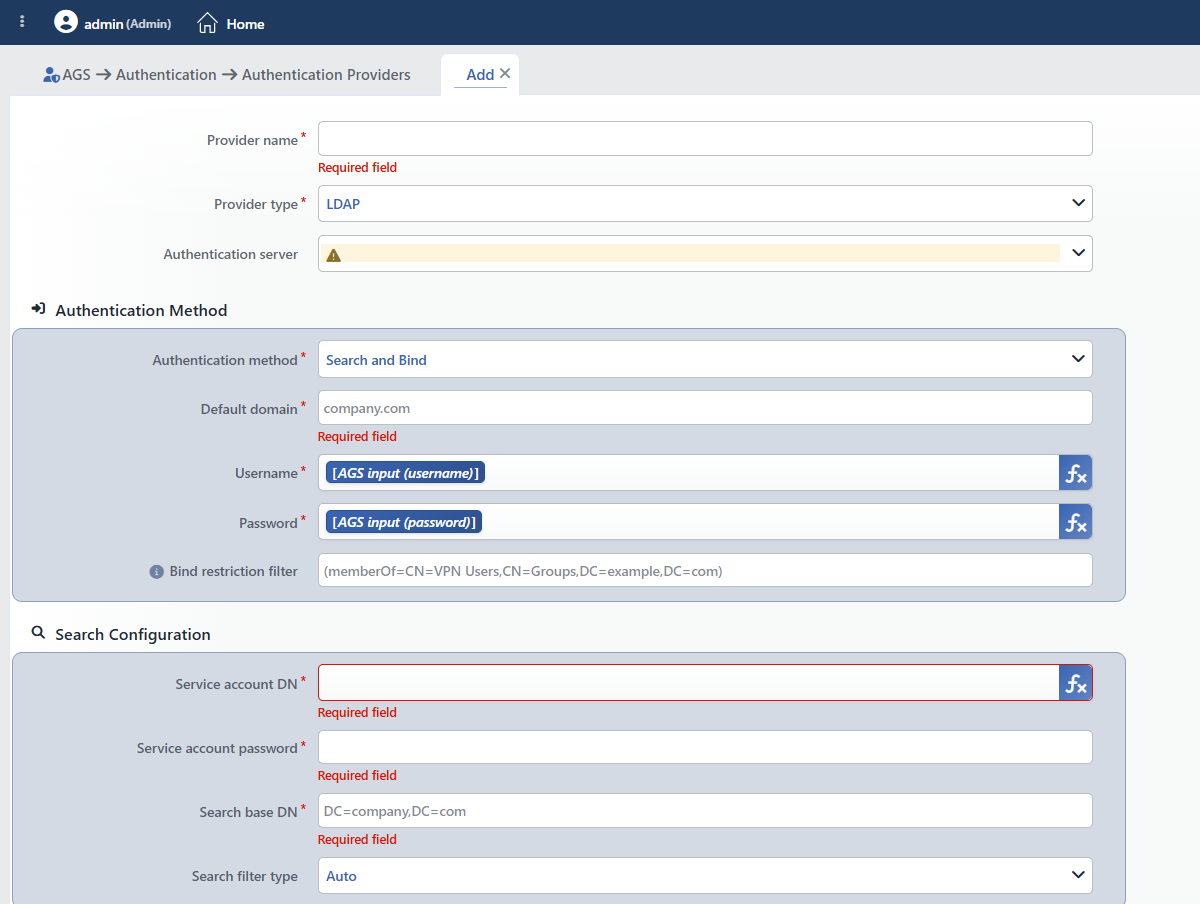Screen dimensions: 1200x904
Task: Click the Search Configuration heading text
Action: tap(133, 634)
